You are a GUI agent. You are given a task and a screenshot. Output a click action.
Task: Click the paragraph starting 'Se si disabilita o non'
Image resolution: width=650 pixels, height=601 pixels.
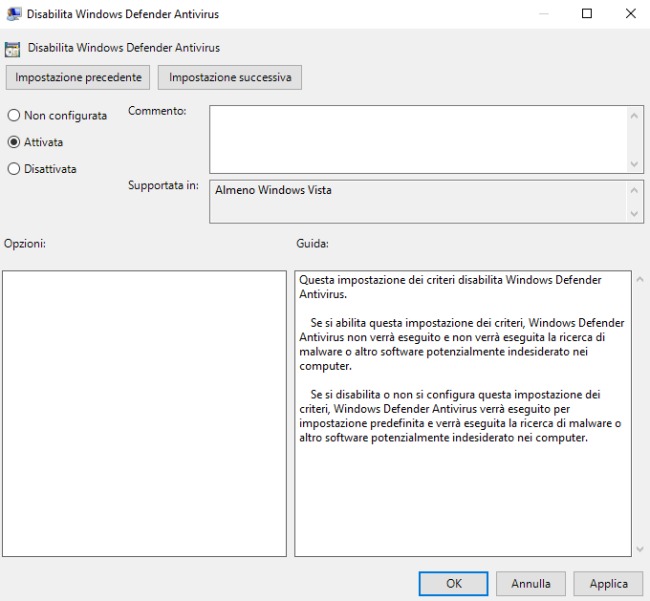coord(460,416)
